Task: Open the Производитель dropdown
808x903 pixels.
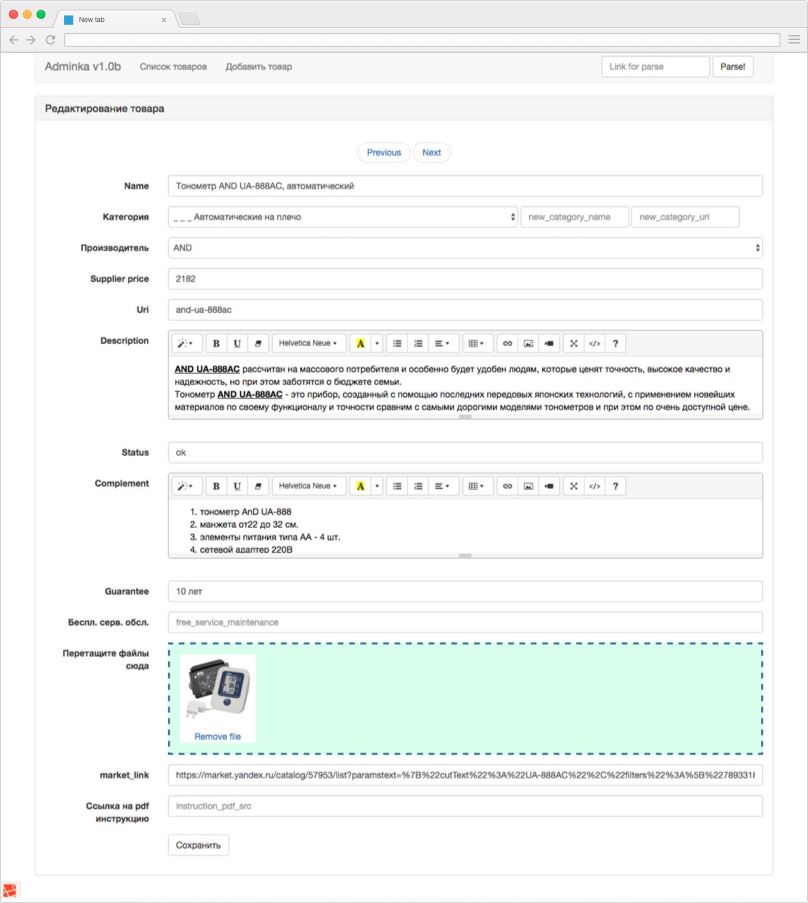Action: click(x=465, y=247)
